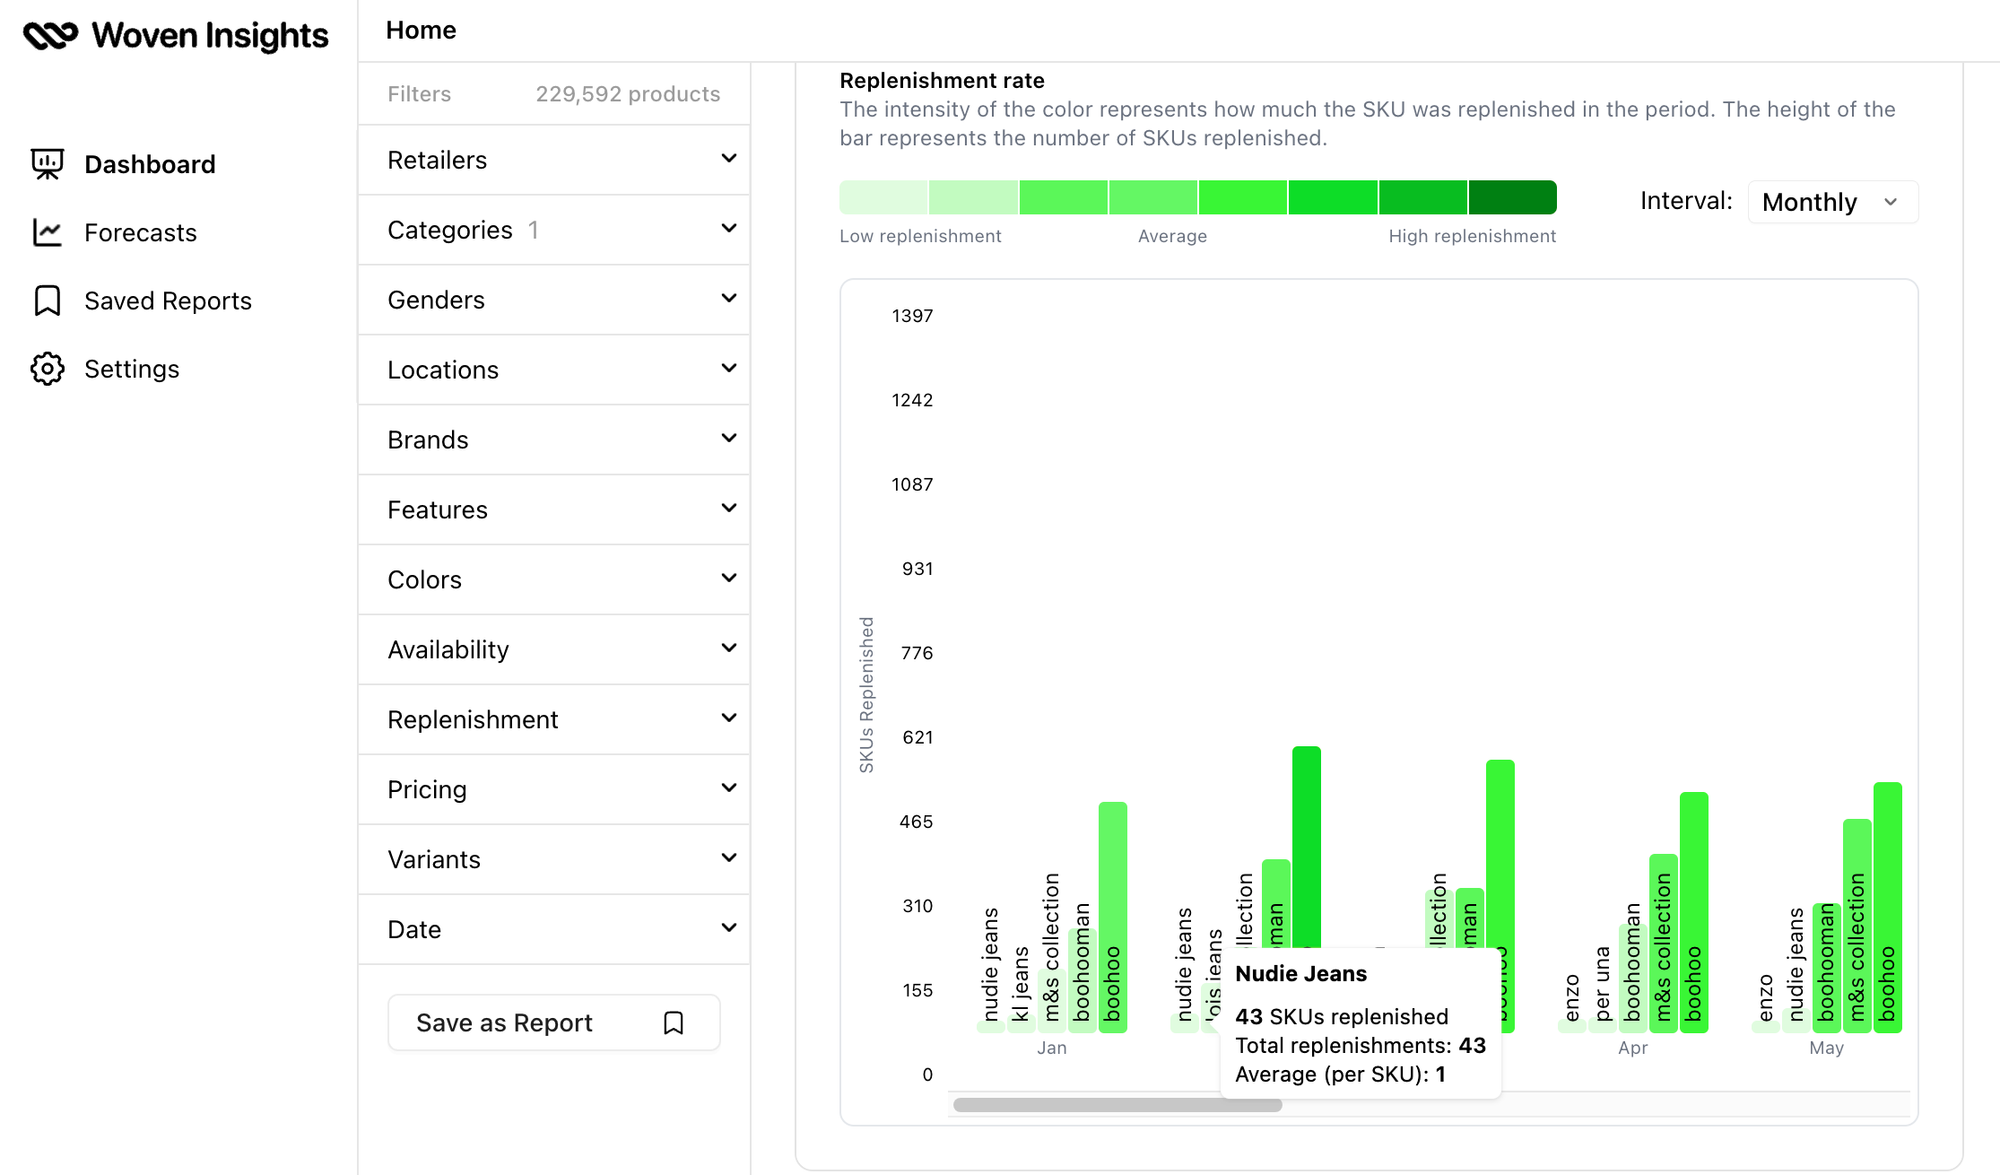Screen dimensions: 2000x1175
Task: Expand the Pricing filter
Action: pyautogui.click(x=554, y=790)
